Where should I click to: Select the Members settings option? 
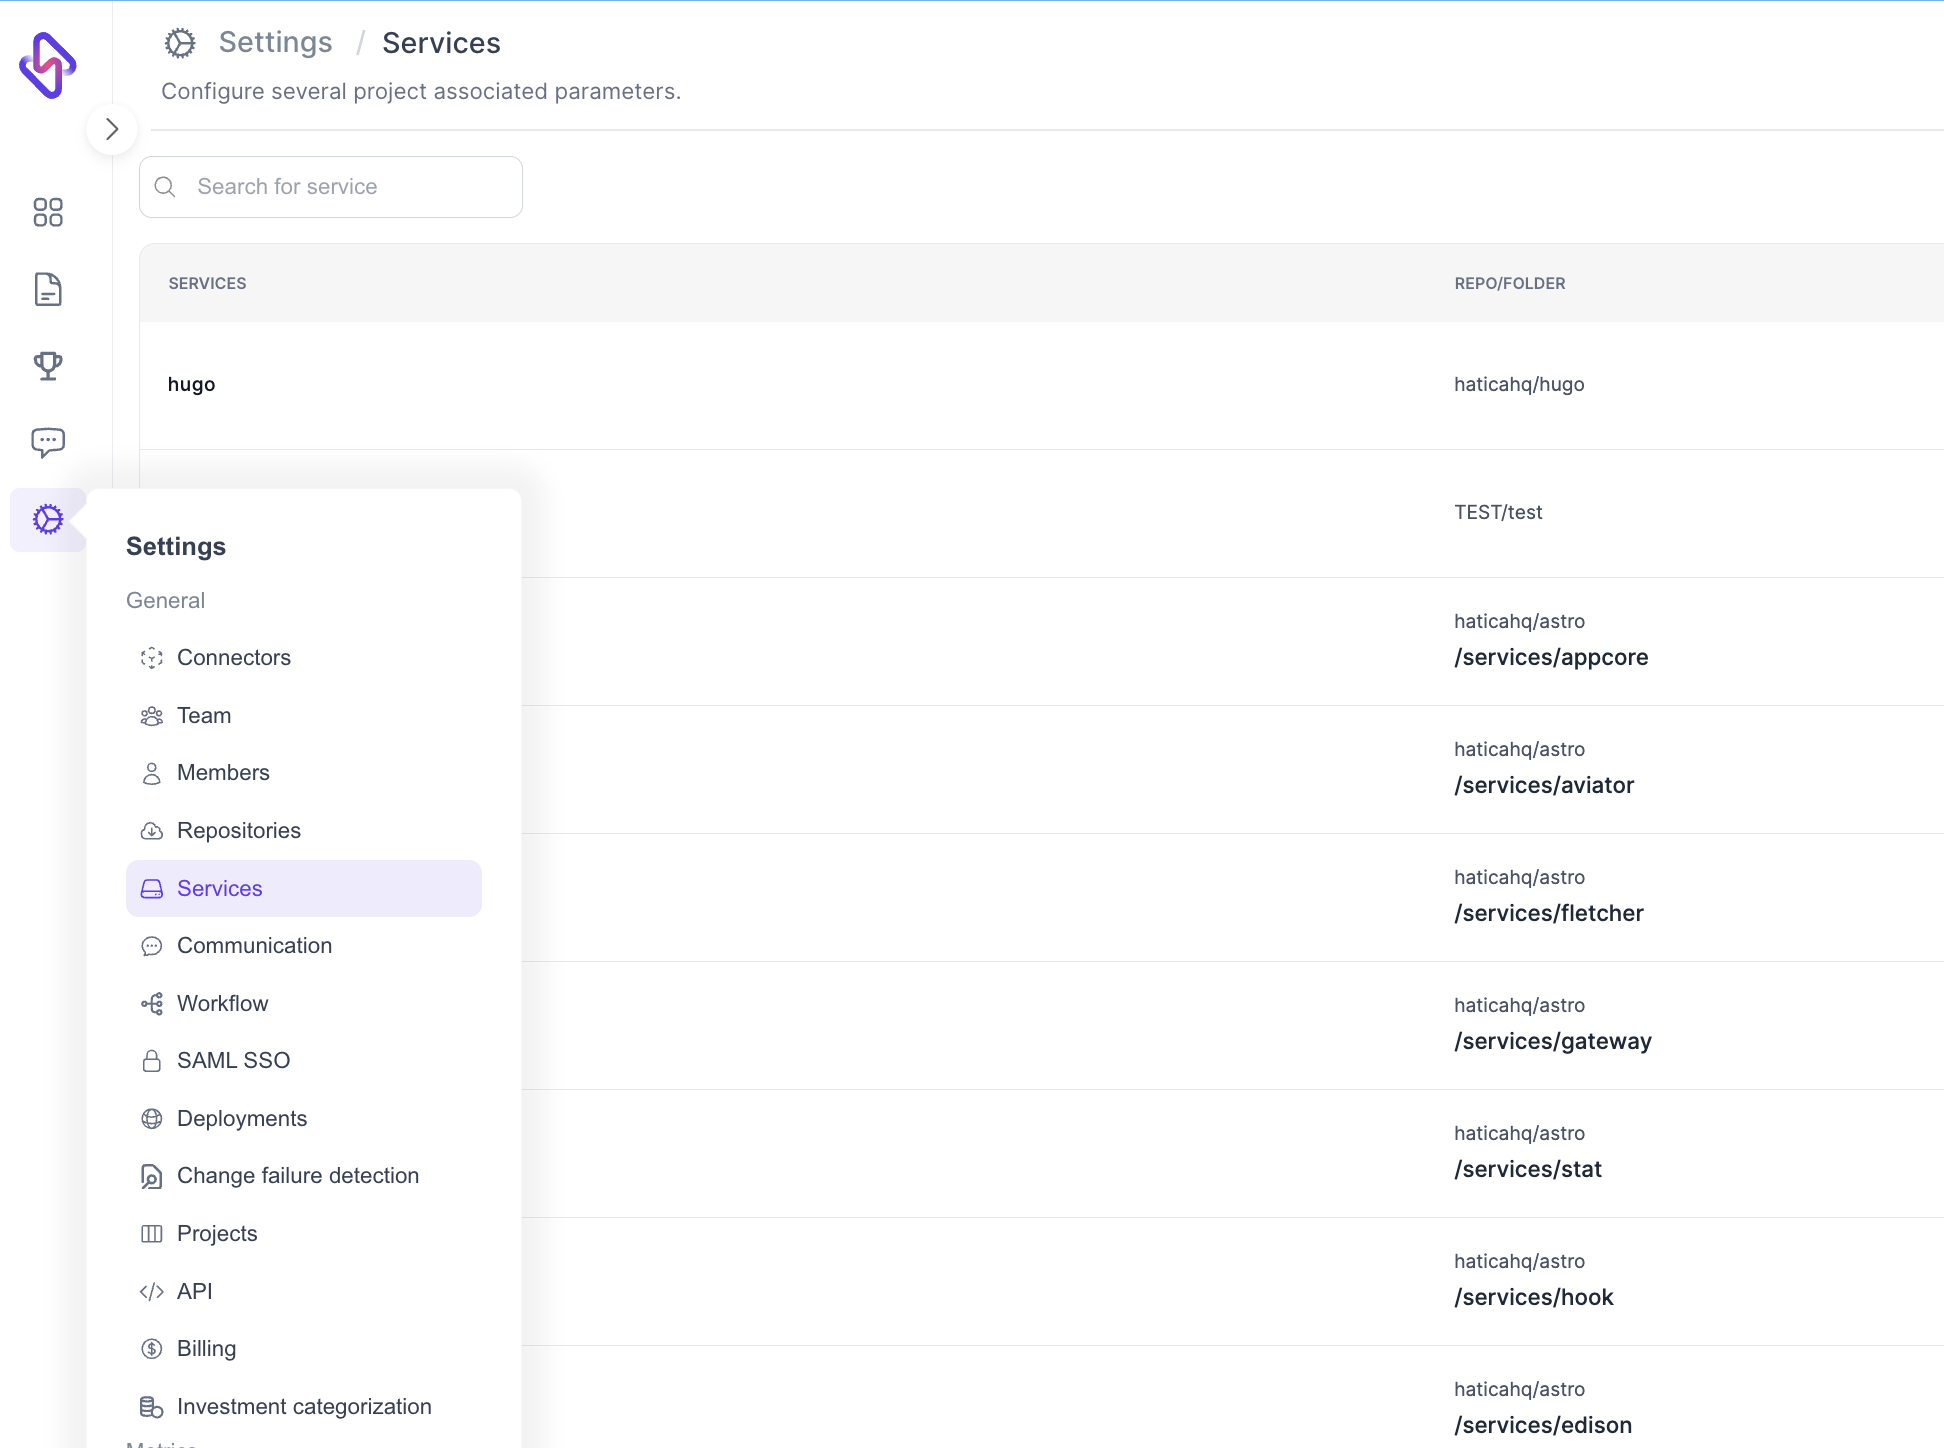pos(224,773)
